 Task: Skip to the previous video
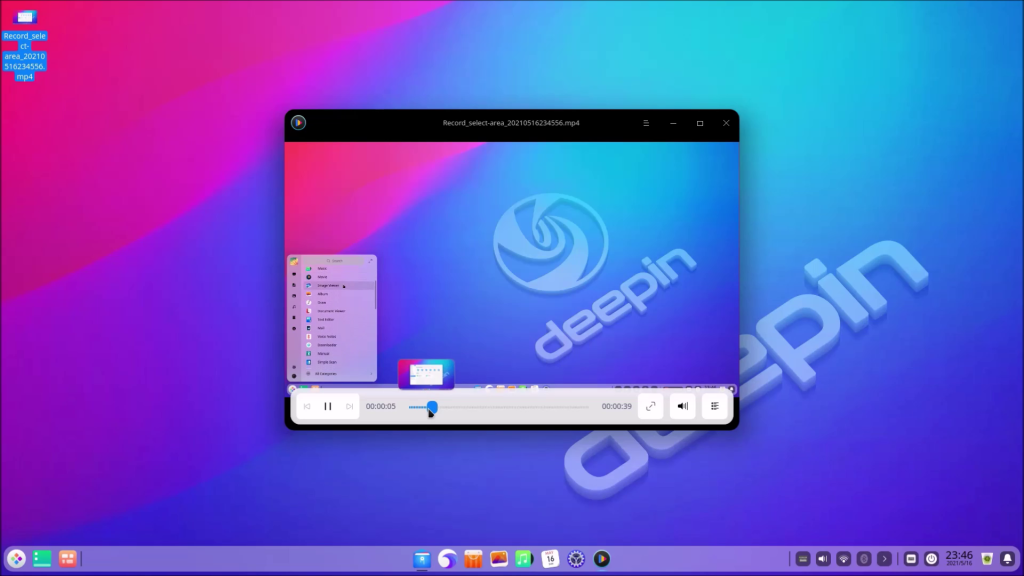306,406
